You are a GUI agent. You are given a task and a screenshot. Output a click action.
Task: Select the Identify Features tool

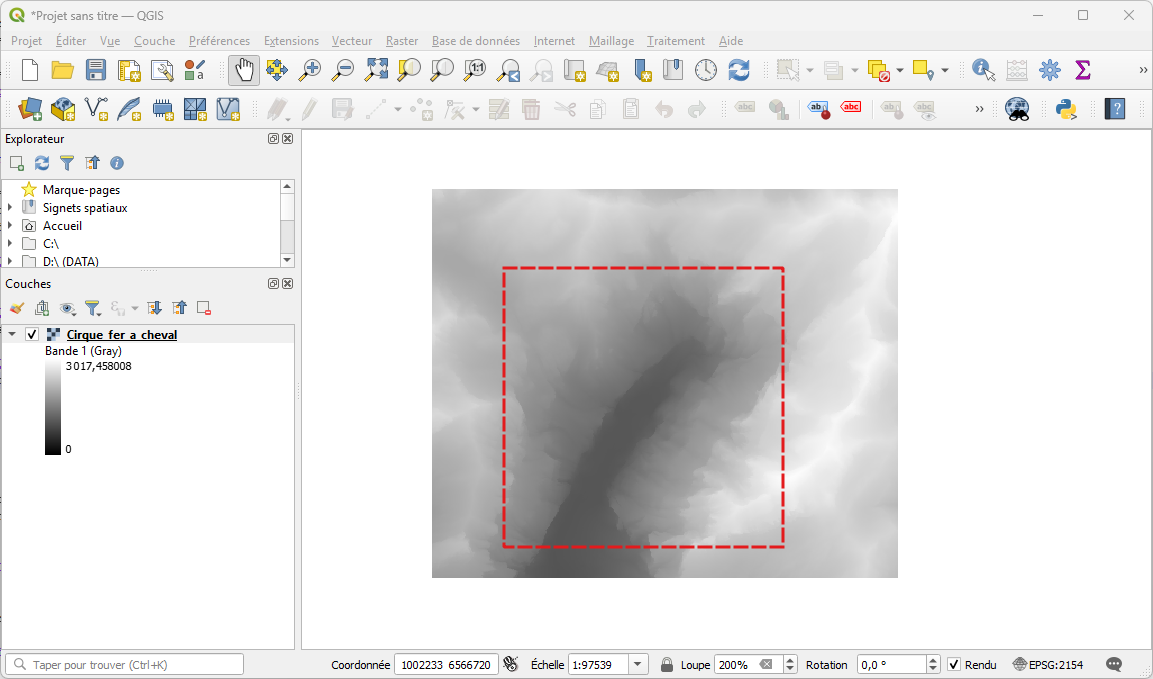(983, 70)
